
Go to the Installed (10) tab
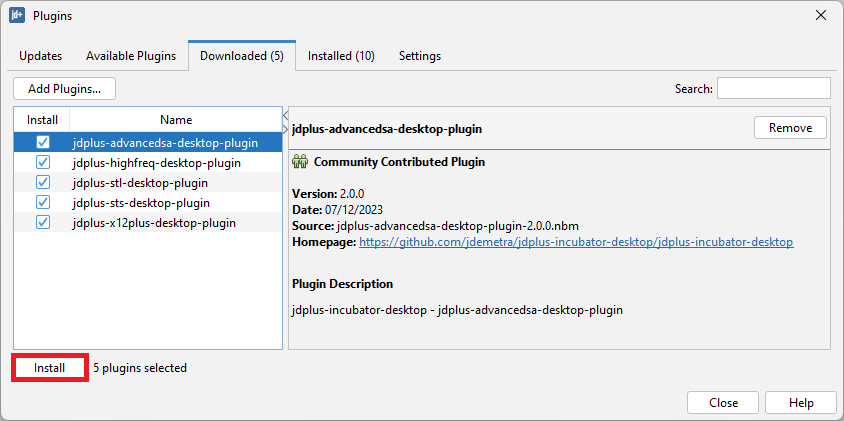(341, 56)
